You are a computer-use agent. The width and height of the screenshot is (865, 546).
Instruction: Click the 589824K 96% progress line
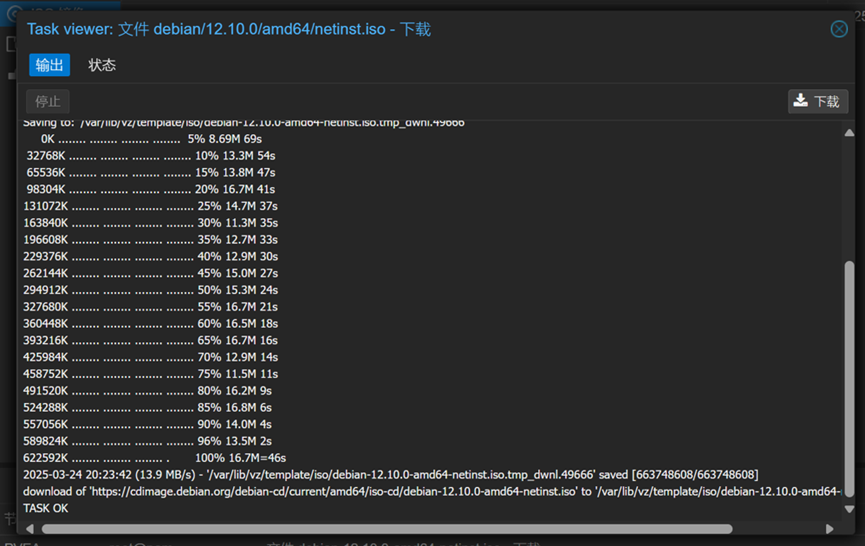tap(147, 441)
